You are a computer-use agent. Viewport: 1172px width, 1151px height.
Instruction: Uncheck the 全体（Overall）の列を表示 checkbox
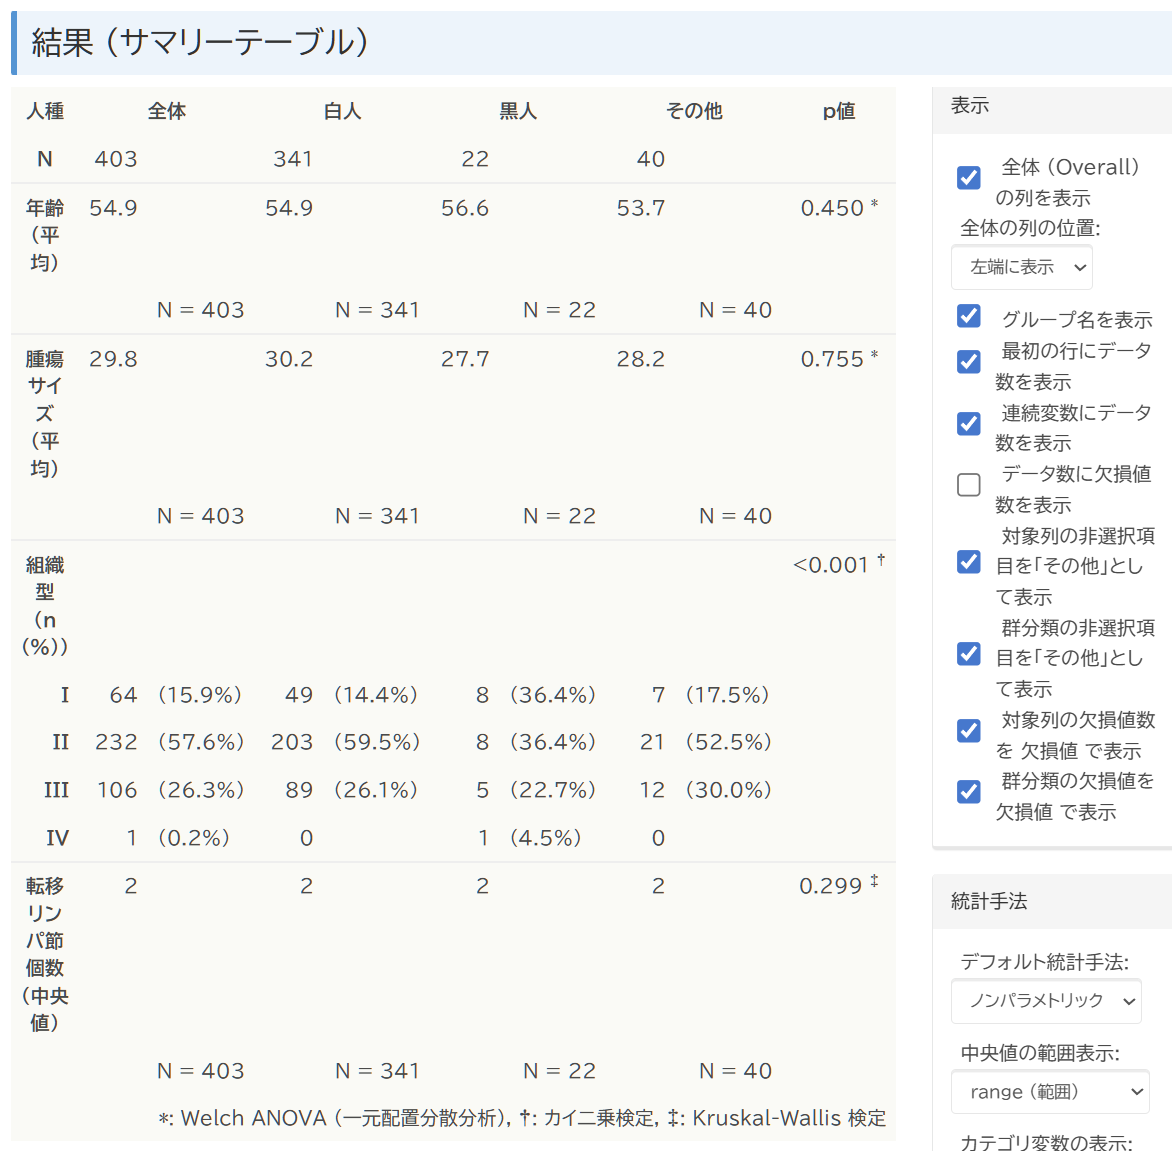point(968,178)
